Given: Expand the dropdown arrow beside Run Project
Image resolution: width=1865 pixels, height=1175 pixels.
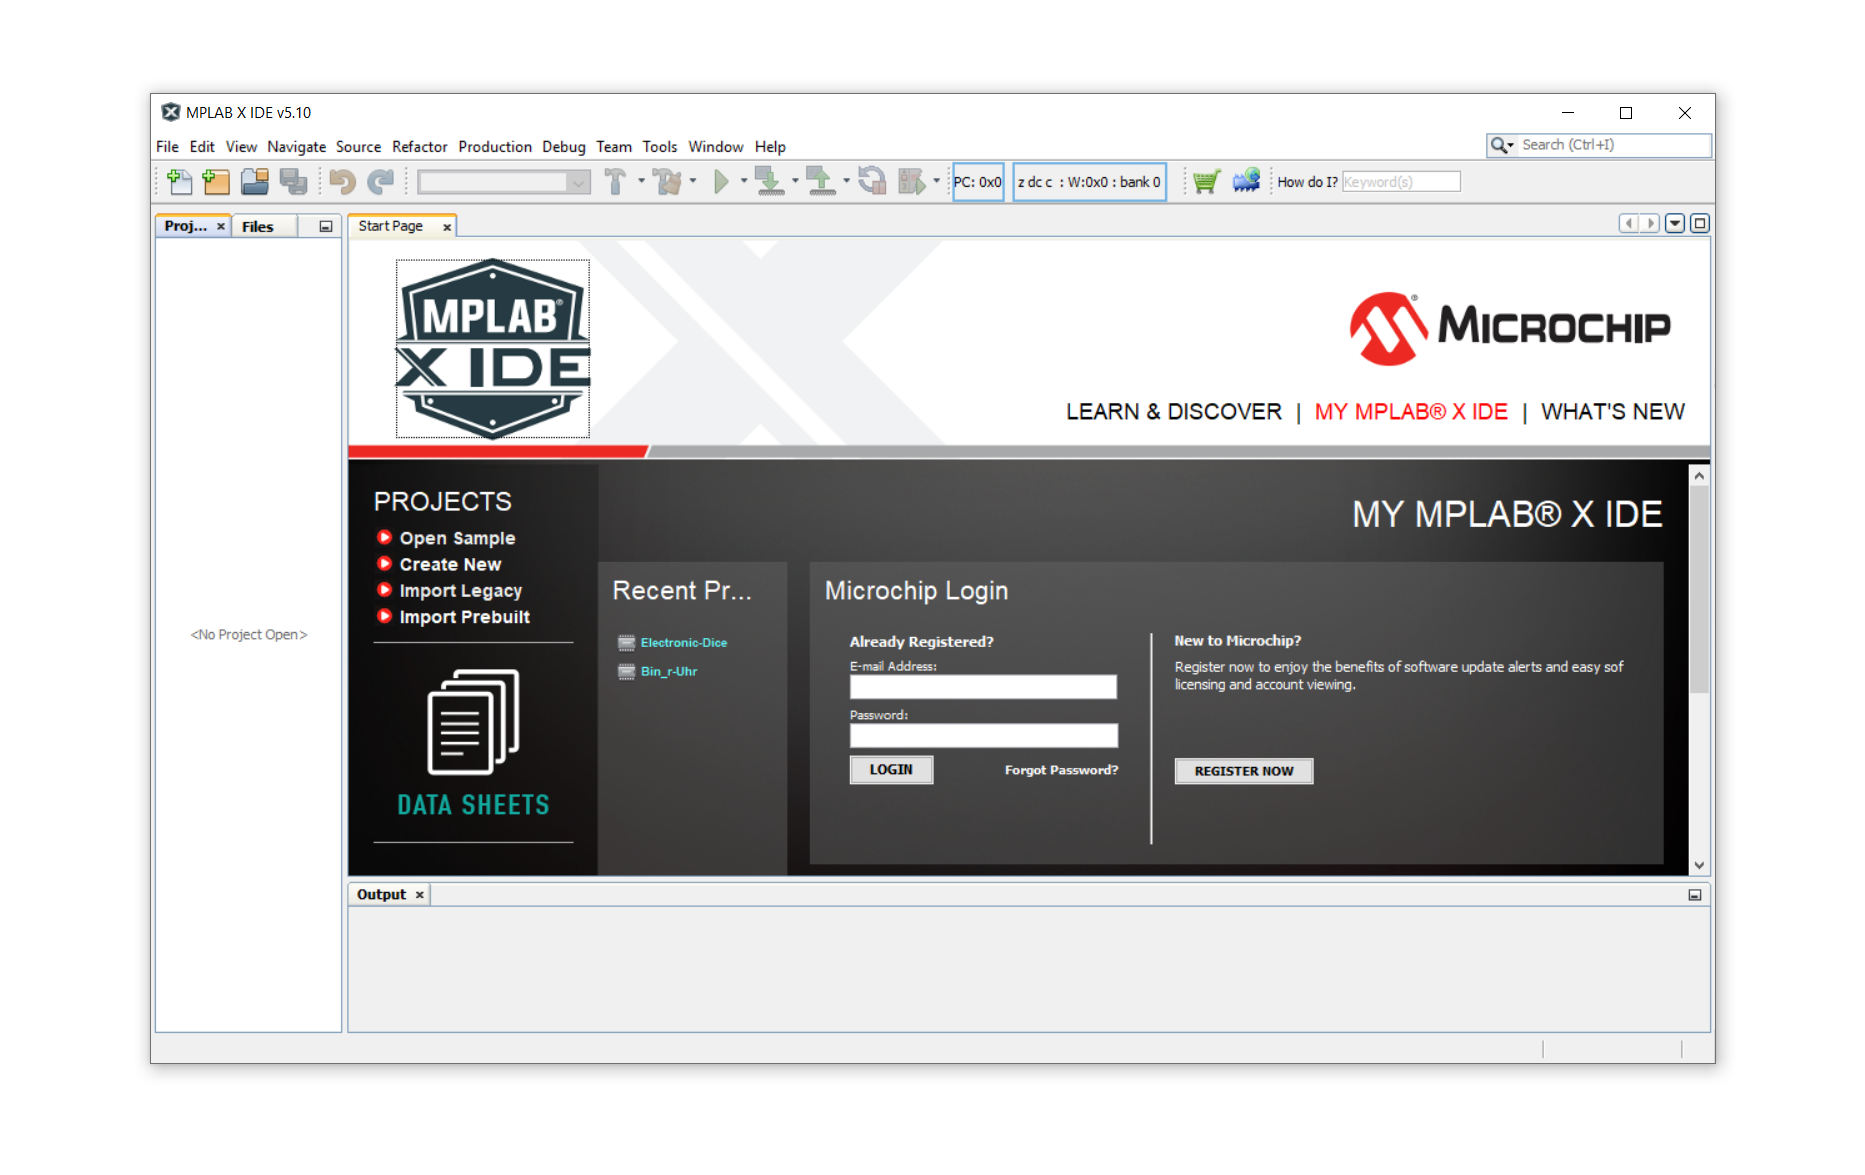Looking at the screenshot, I should point(743,182).
